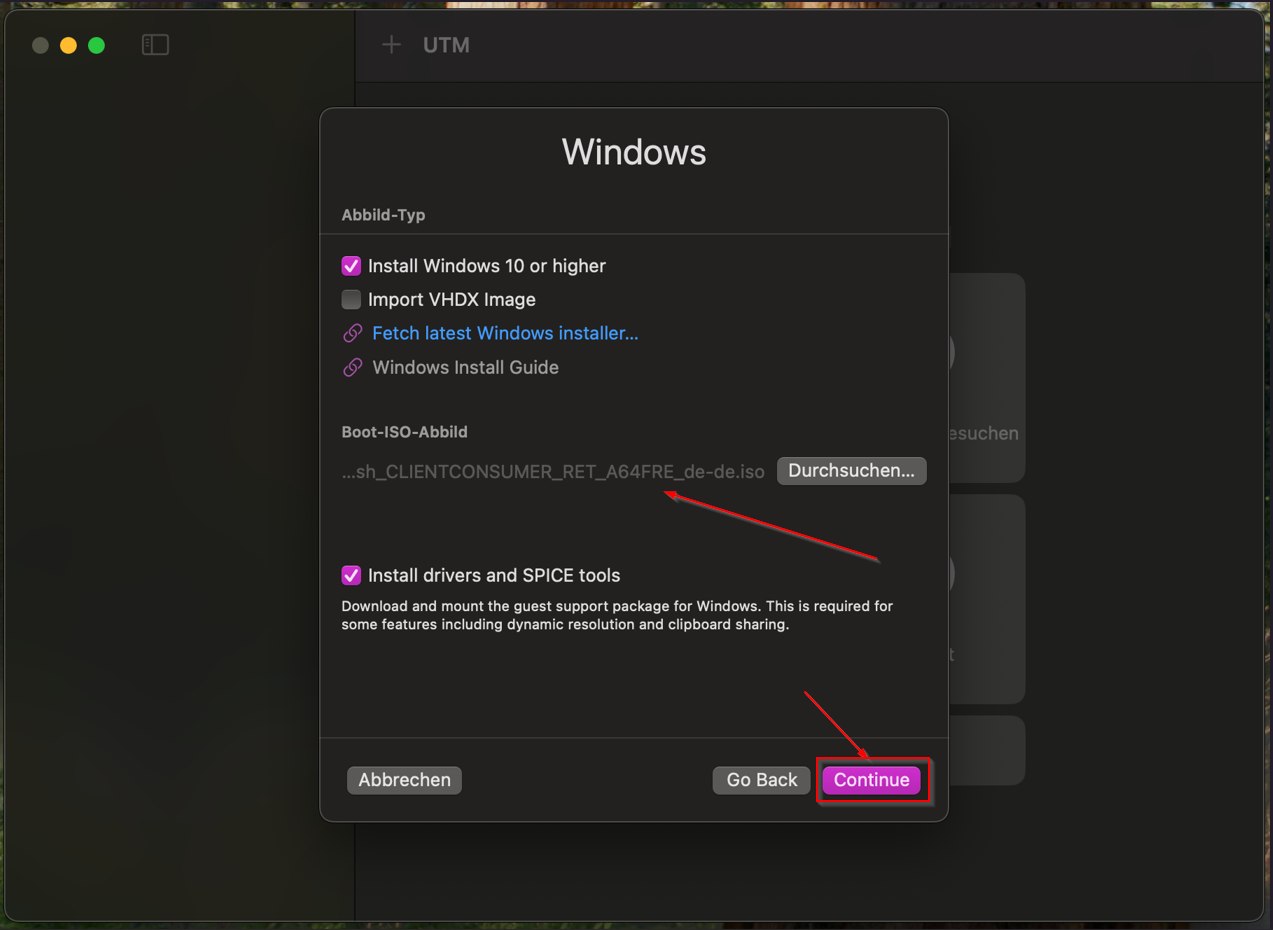Check the Import VHDX Image box
Image resolution: width=1273 pixels, height=930 pixels.
coord(351,300)
